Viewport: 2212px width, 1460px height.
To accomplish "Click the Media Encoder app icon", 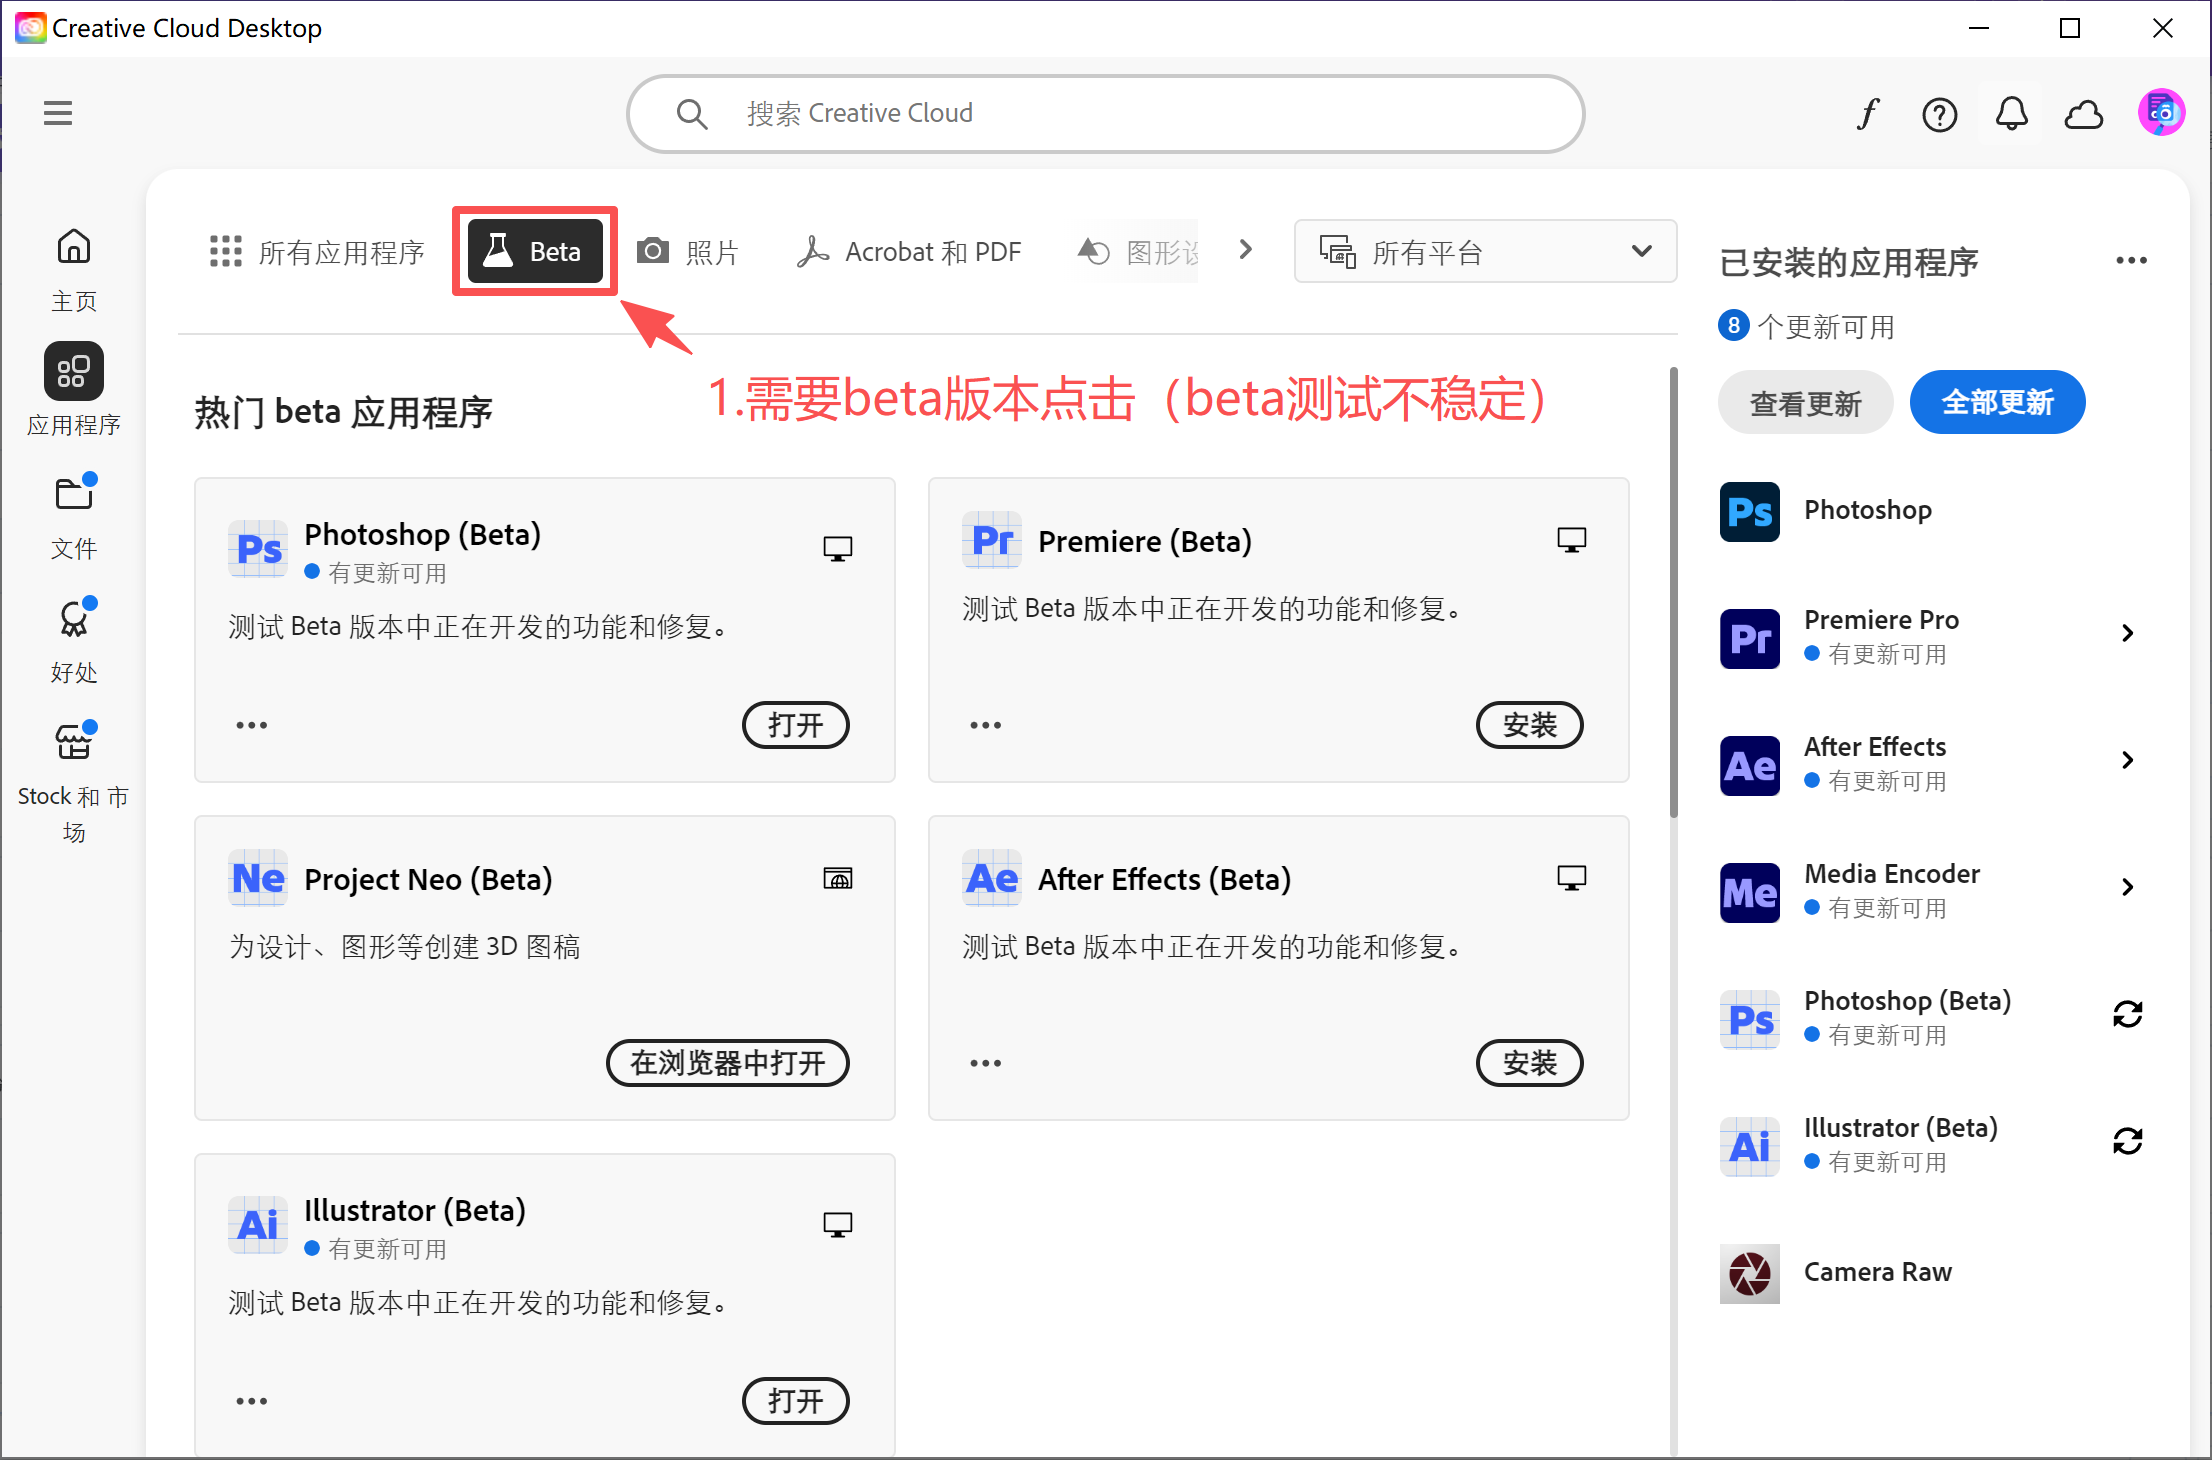I will tap(1749, 892).
